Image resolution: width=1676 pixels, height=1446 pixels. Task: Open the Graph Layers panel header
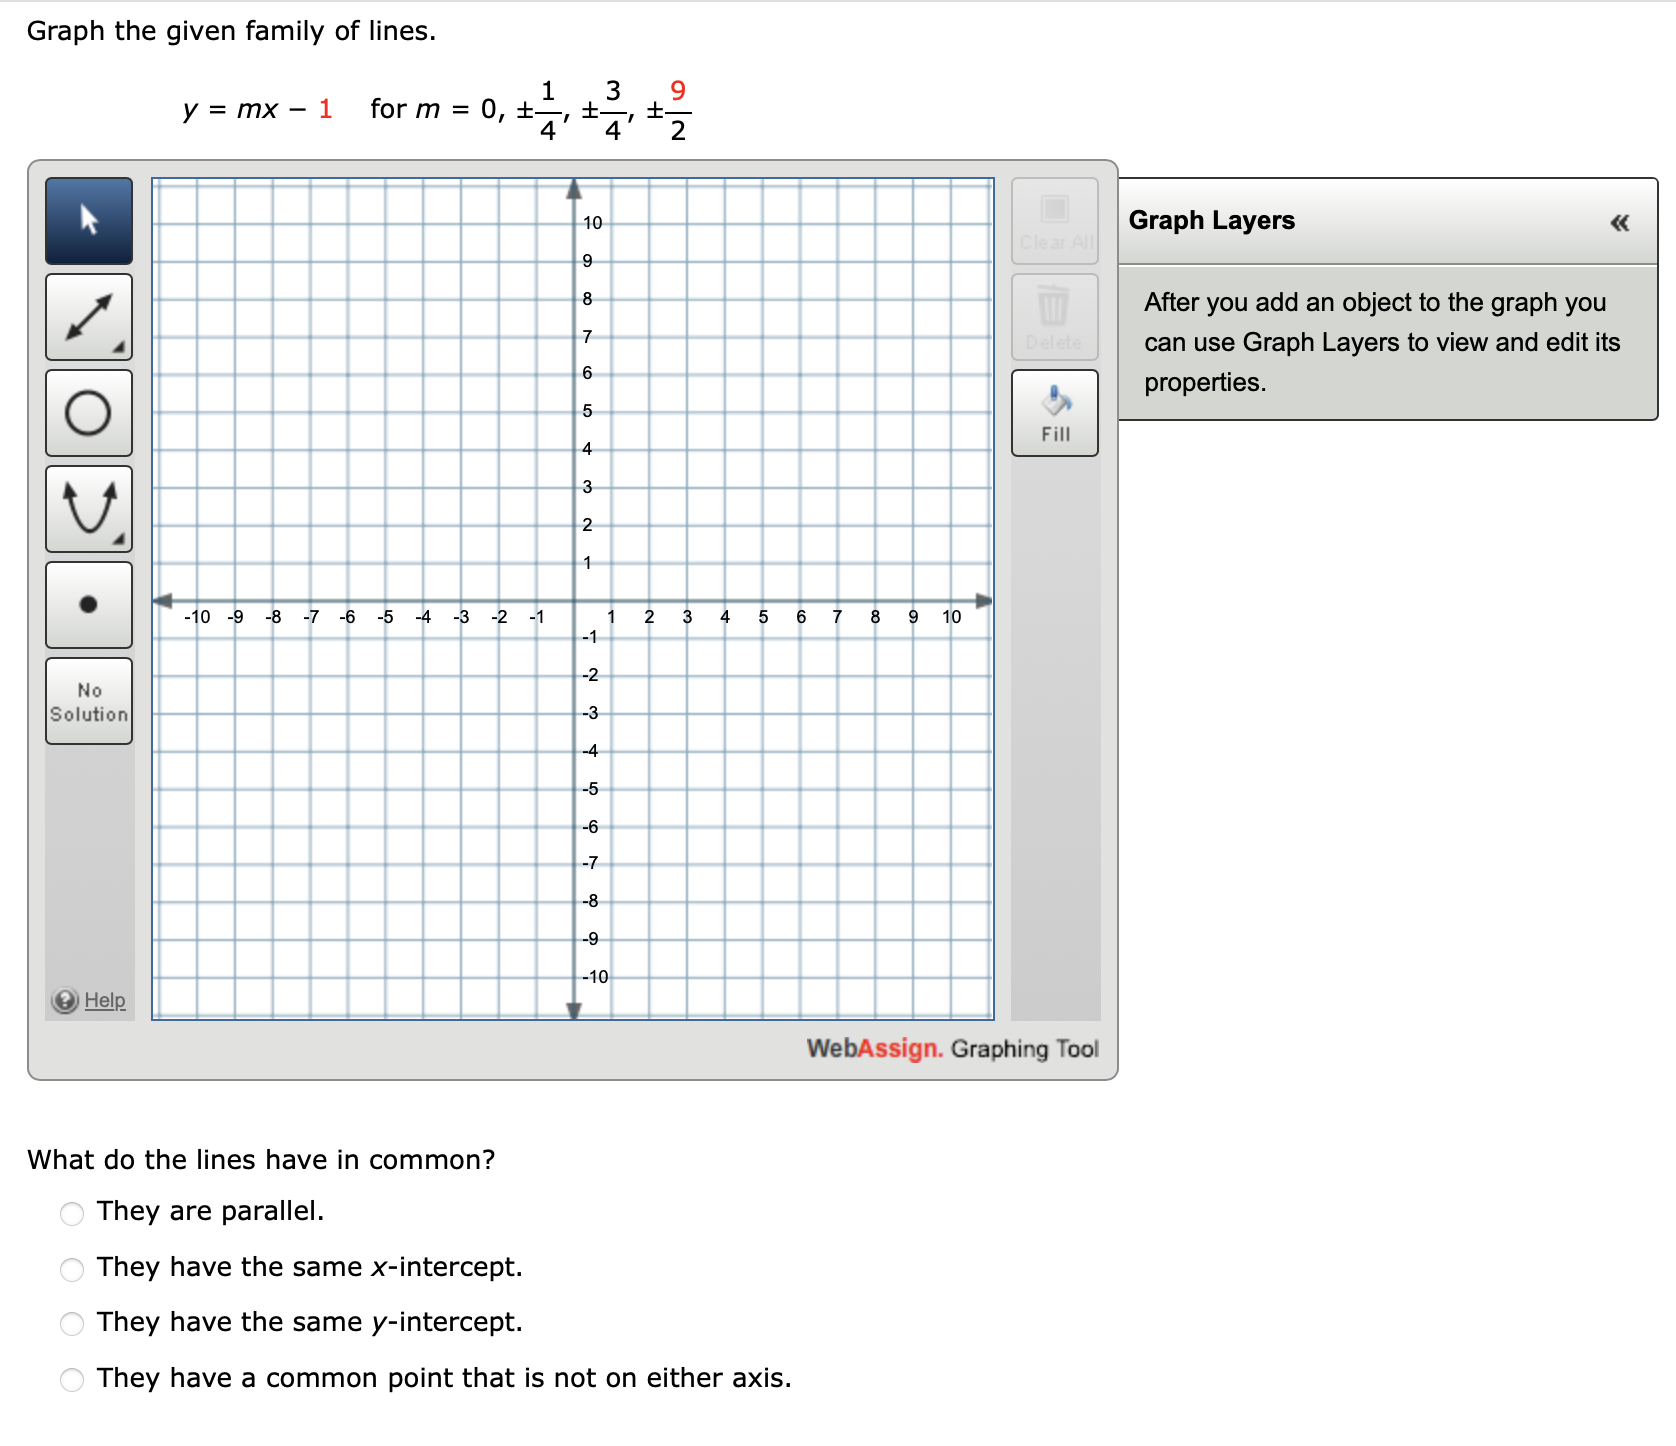pyautogui.click(x=1211, y=220)
